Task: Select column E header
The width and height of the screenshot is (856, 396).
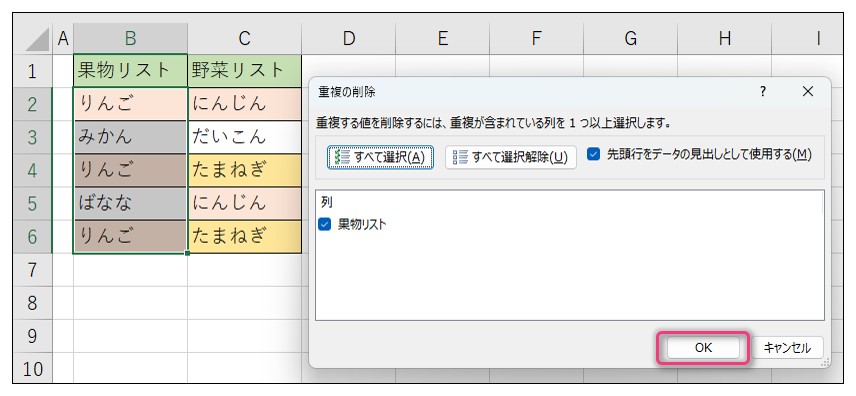Action: tap(443, 39)
